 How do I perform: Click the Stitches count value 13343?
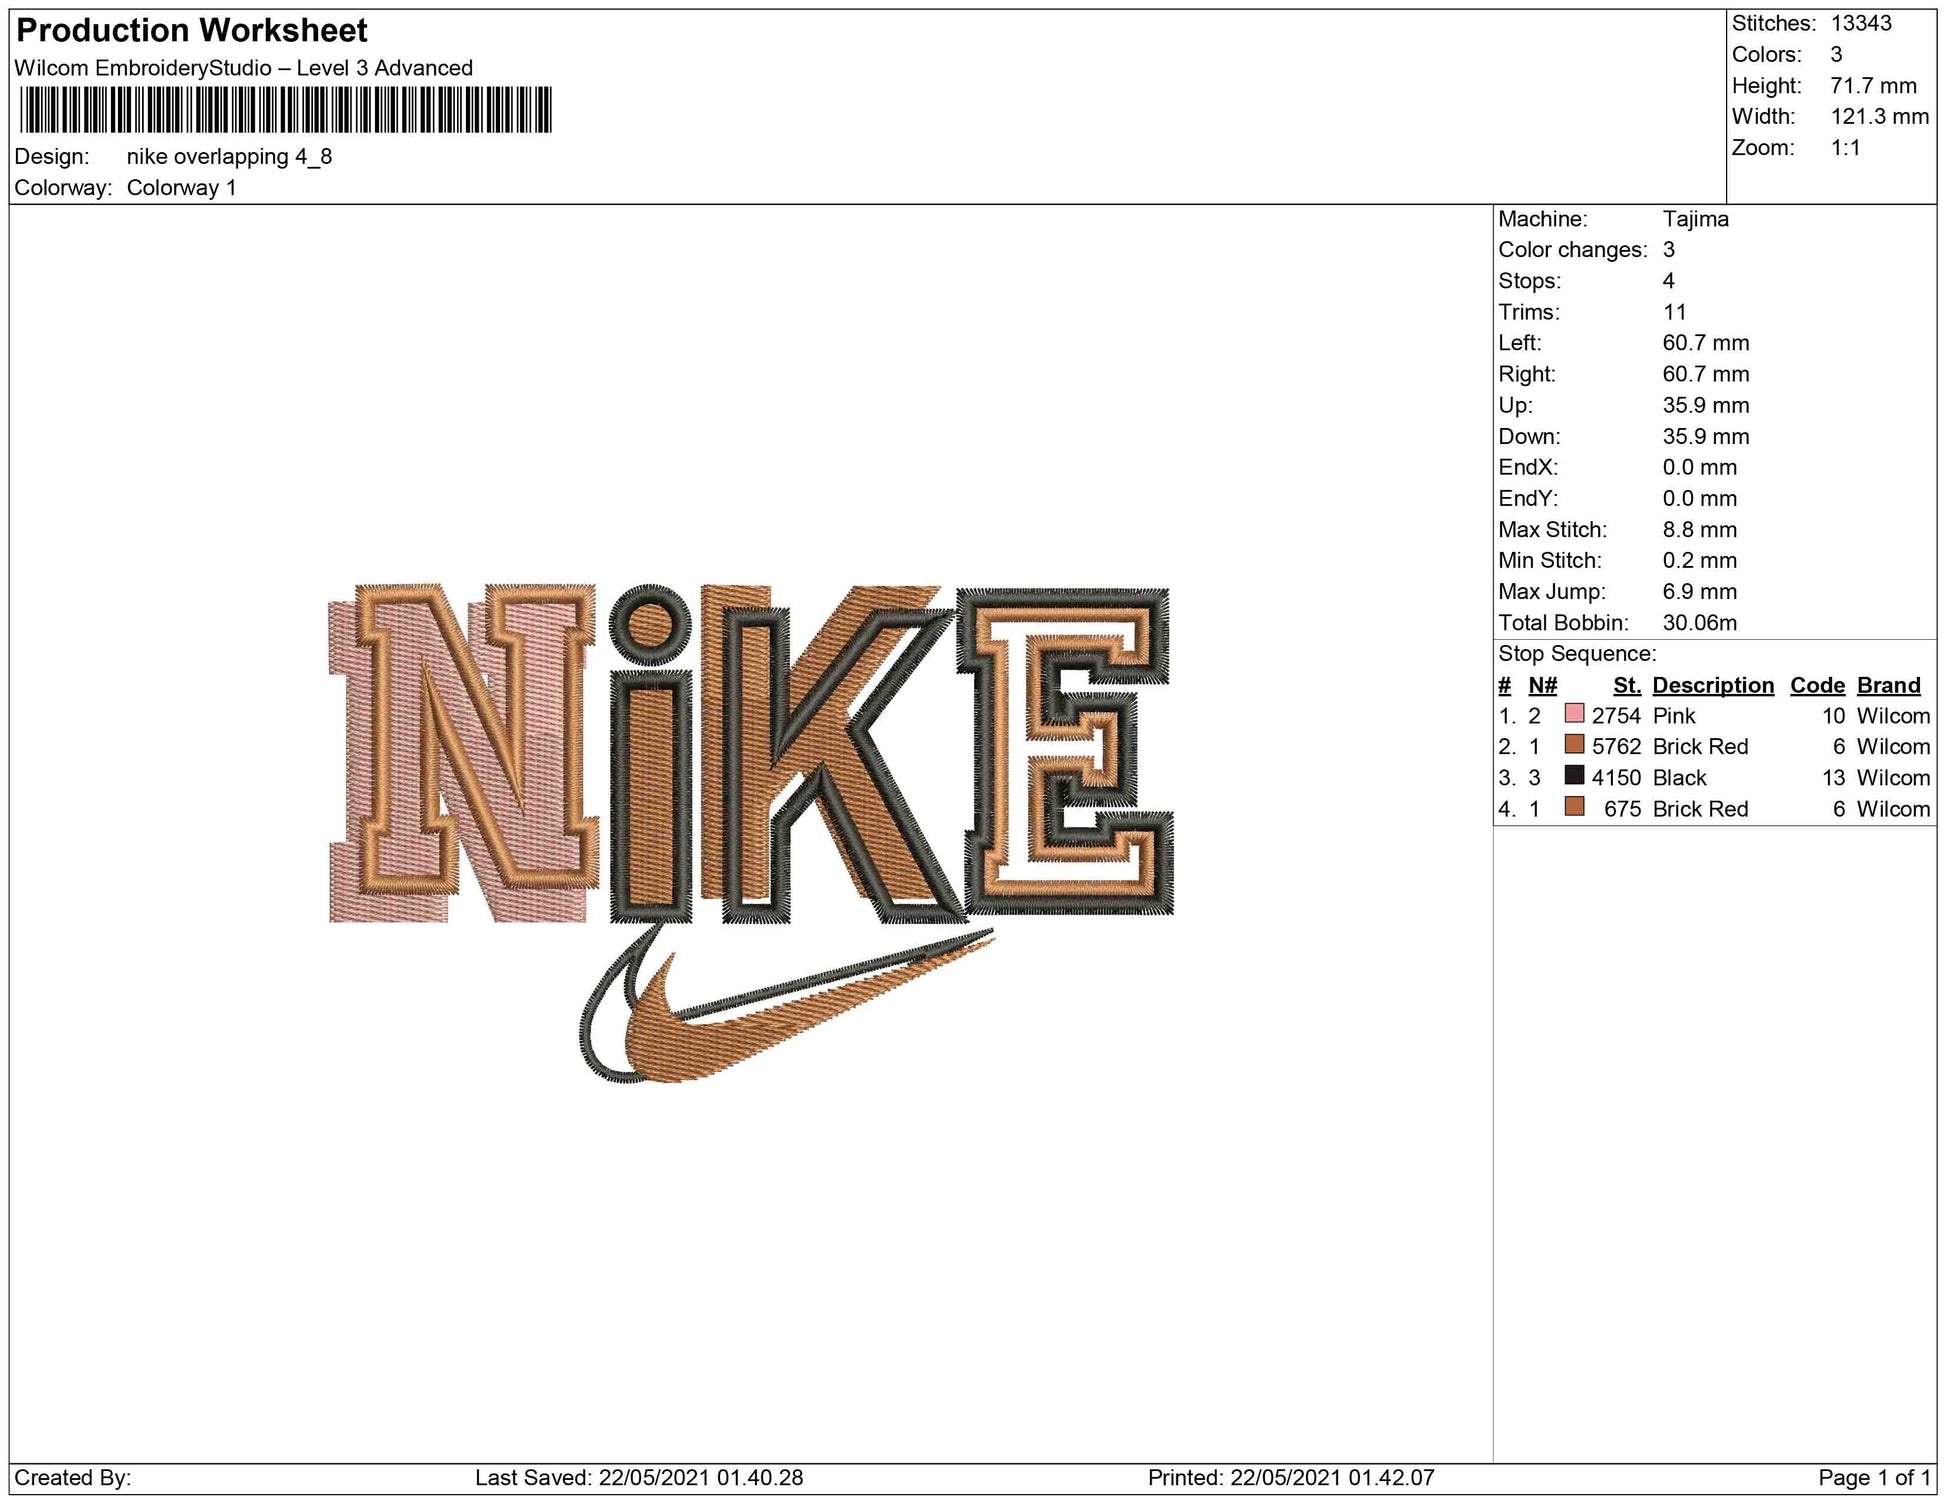pyautogui.click(x=1861, y=23)
